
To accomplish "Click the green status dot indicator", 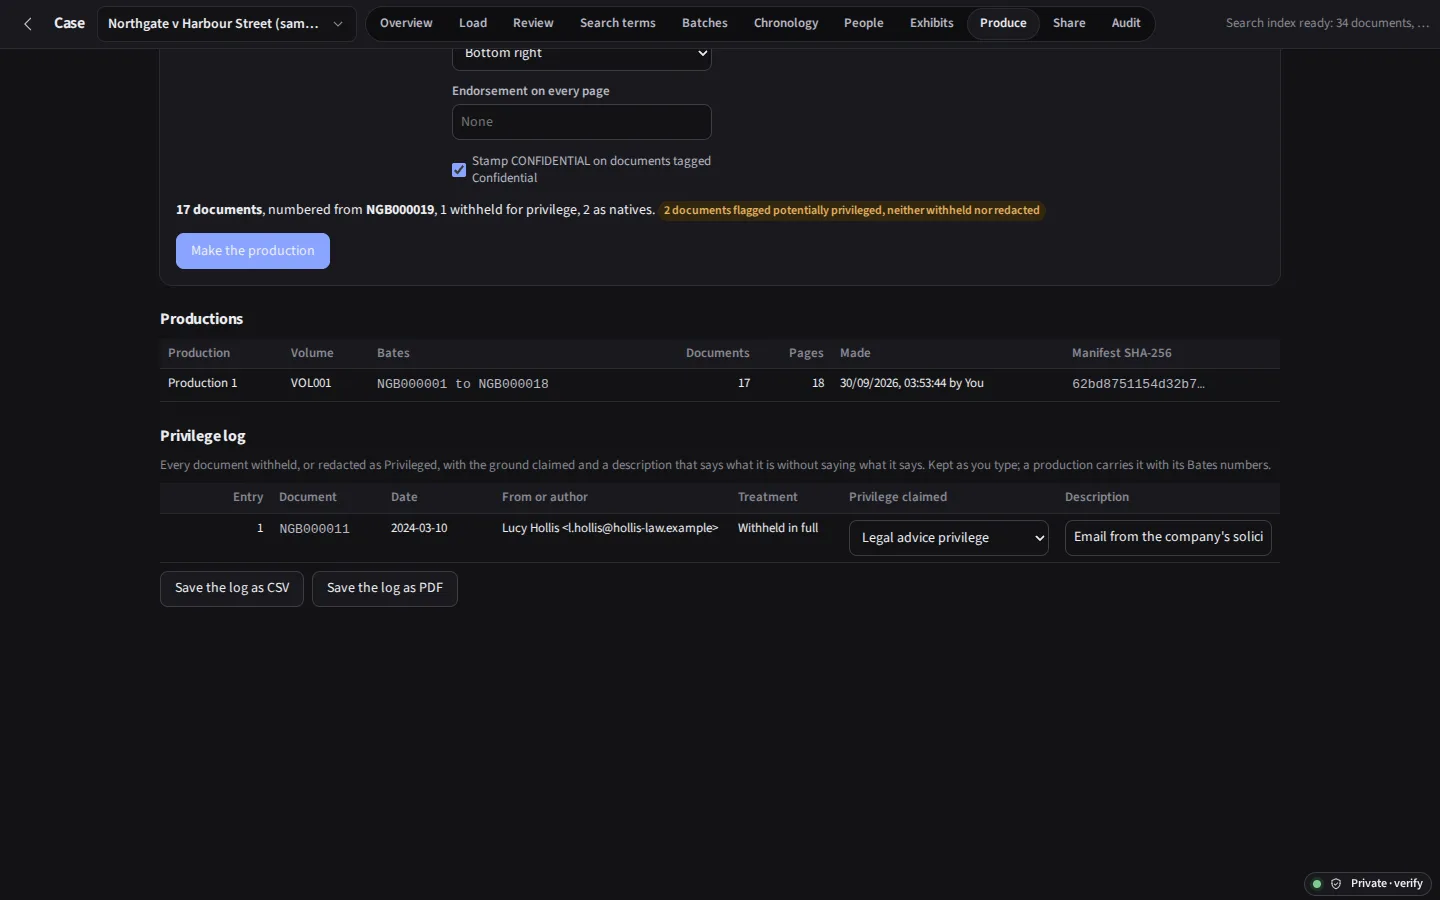I will tap(1317, 884).
